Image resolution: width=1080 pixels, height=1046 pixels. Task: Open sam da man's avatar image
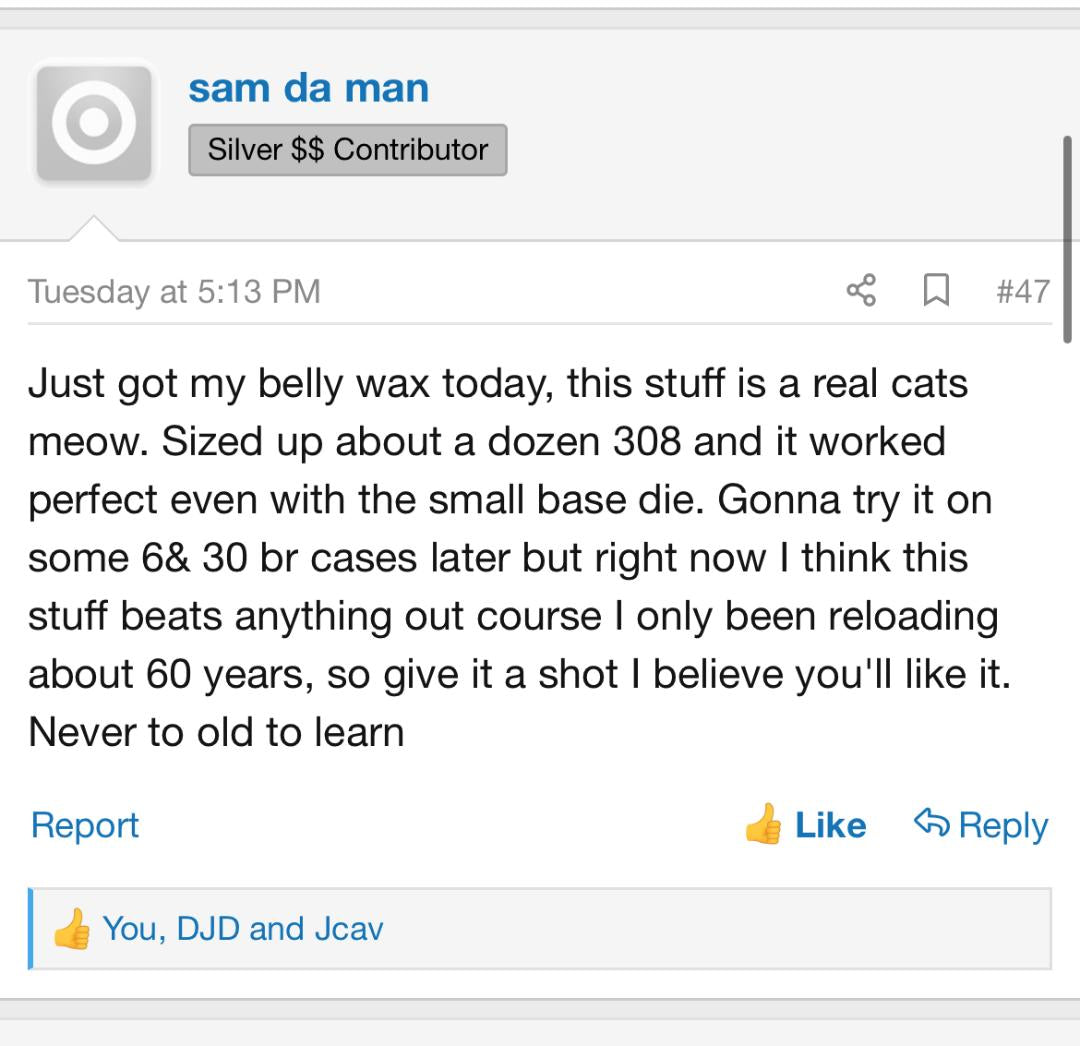[x=94, y=124]
